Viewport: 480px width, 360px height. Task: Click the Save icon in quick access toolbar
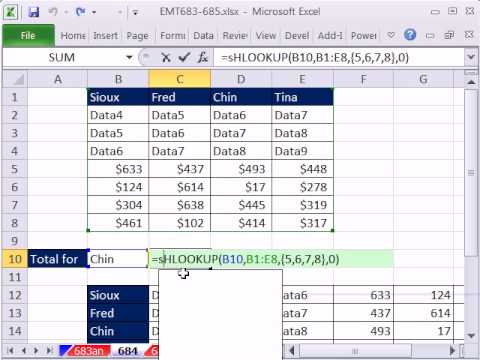point(34,12)
